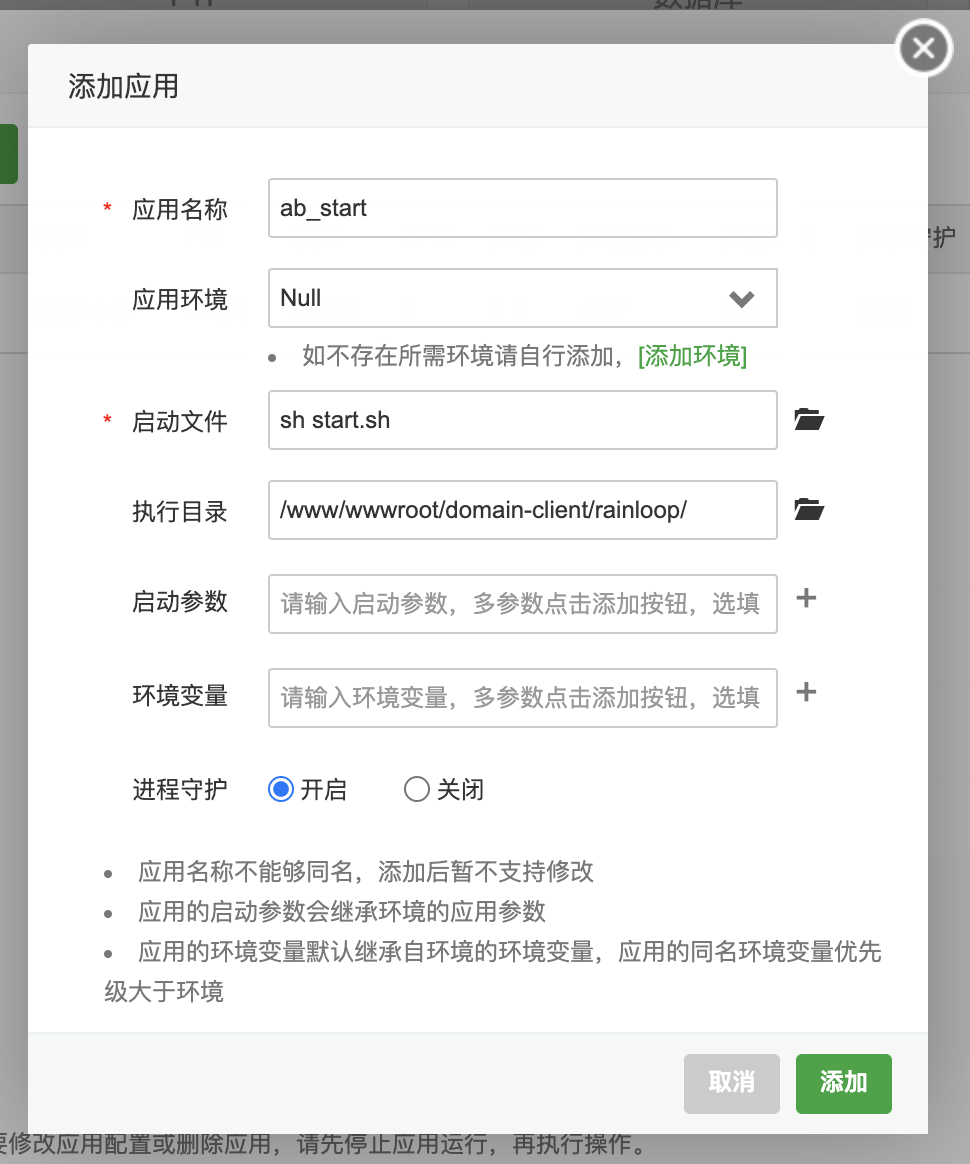Click the 应用环境 label
Screen dimensions: 970x1164
(x=180, y=300)
